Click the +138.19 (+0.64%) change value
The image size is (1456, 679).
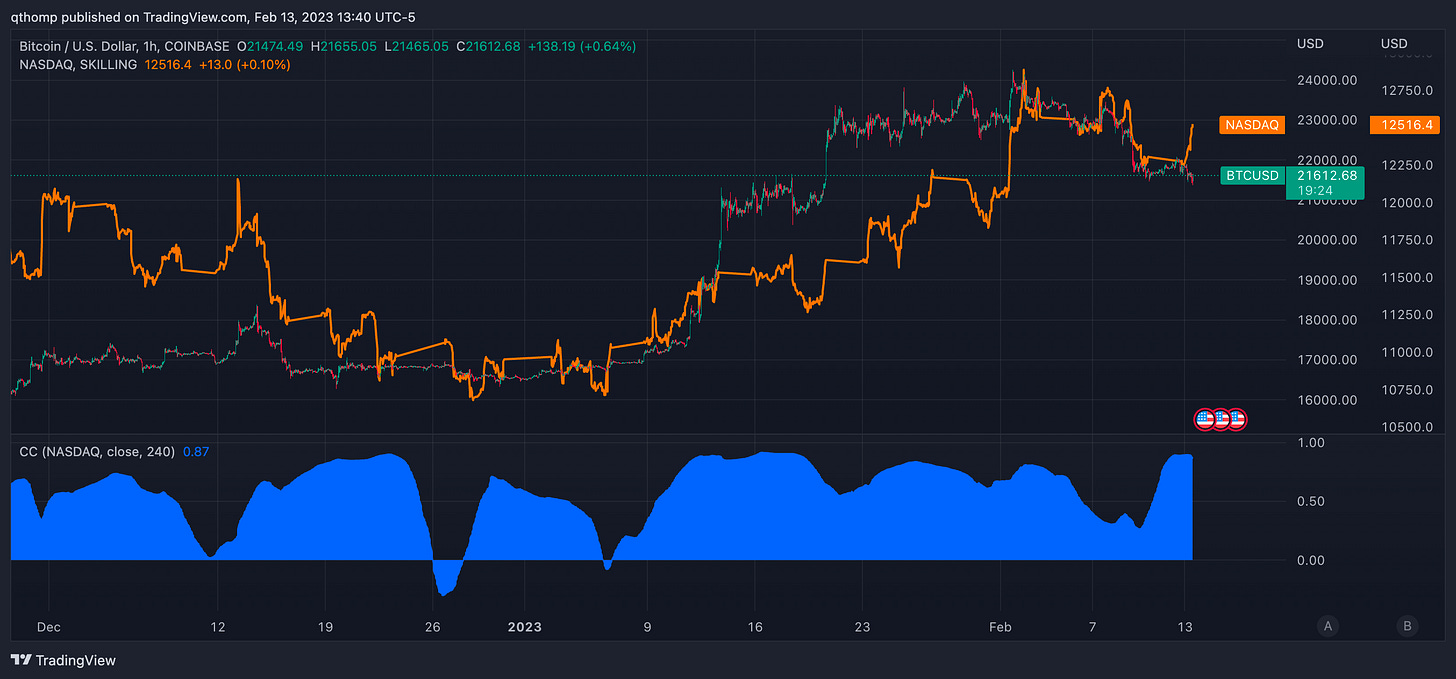point(582,46)
